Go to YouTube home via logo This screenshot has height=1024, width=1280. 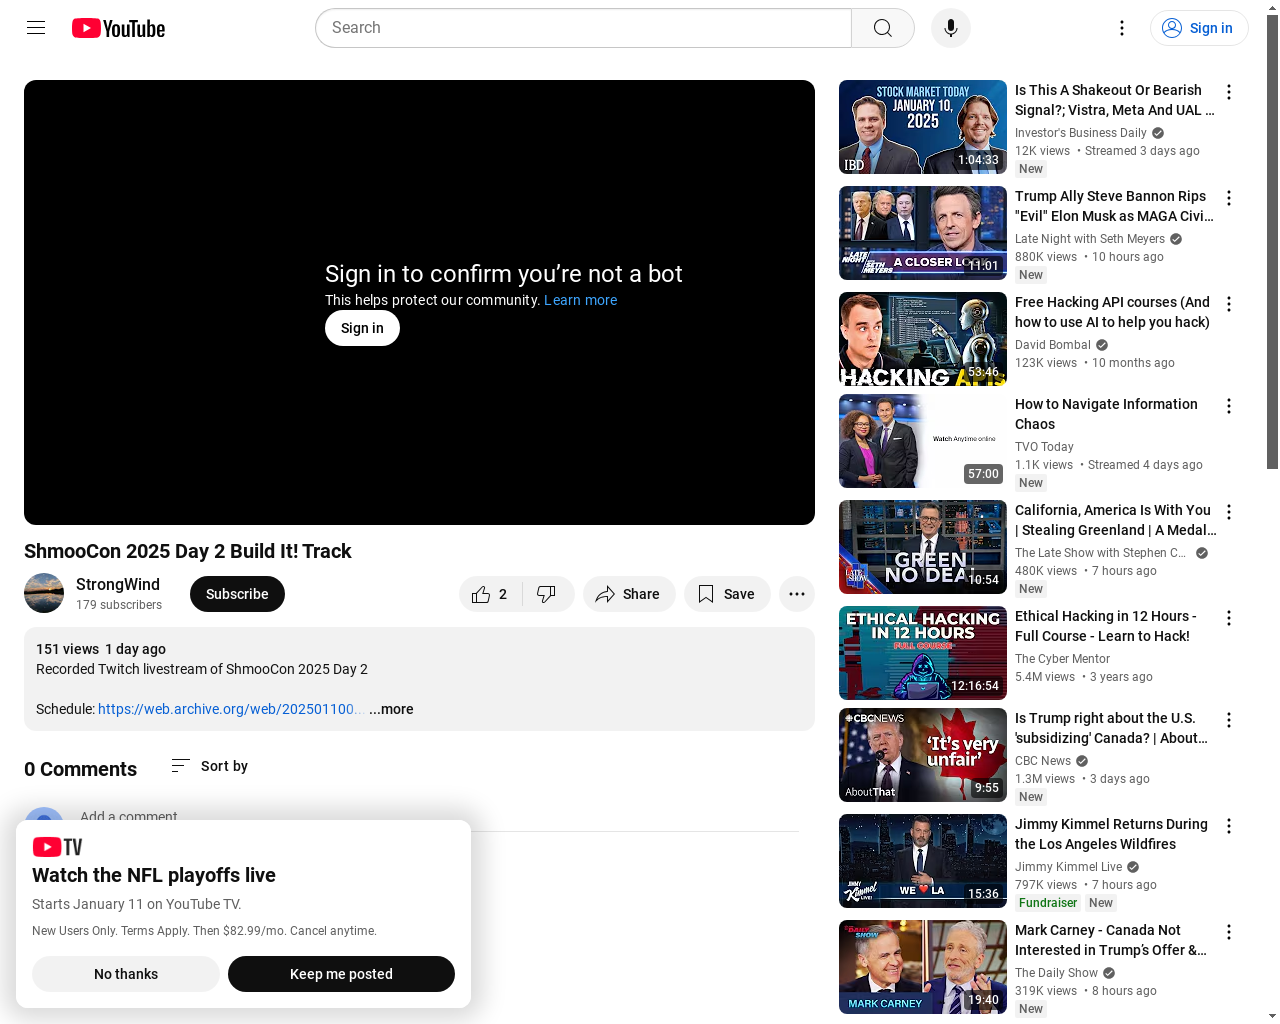point(118,28)
